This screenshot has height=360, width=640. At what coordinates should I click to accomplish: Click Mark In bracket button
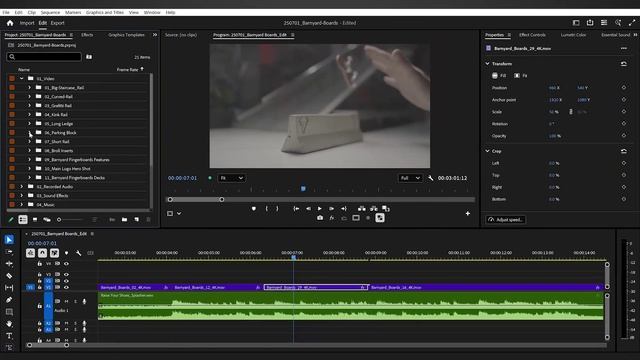point(267,209)
